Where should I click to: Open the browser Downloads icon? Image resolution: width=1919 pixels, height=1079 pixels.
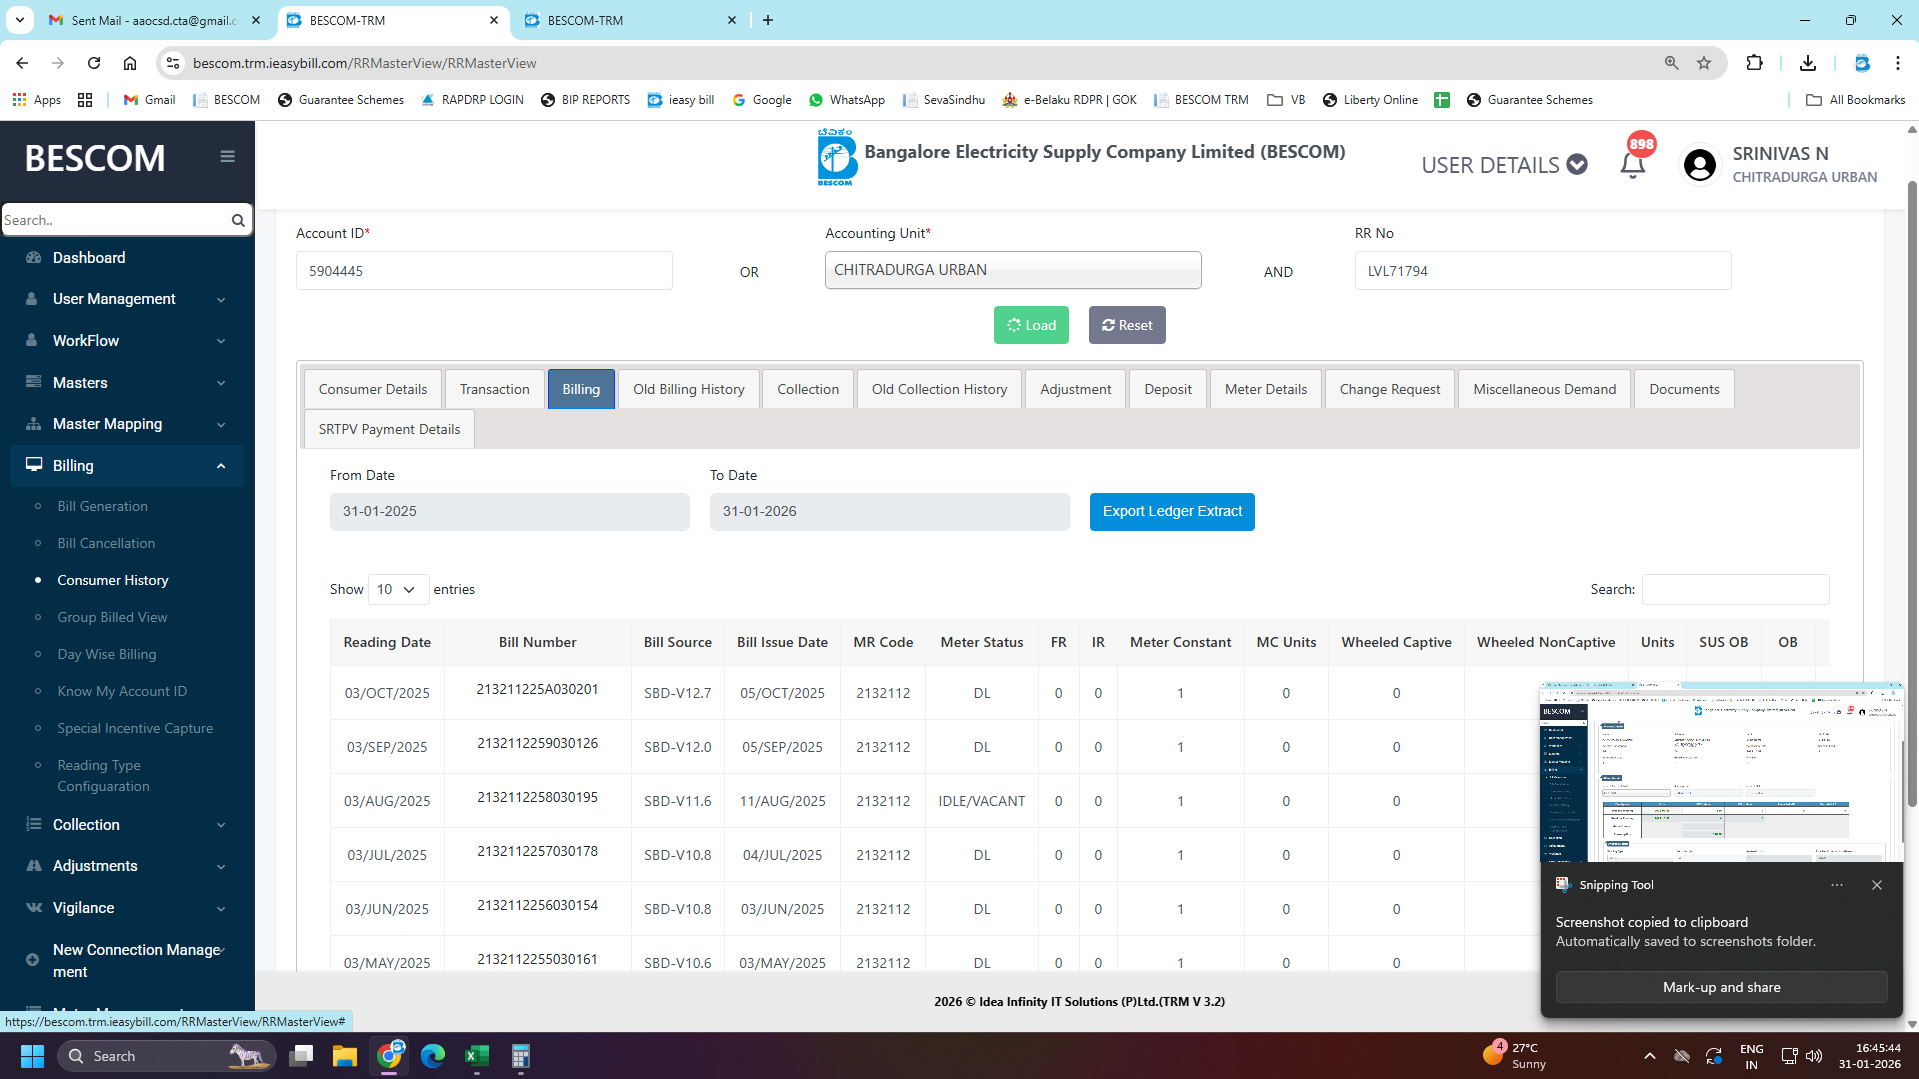point(1807,63)
